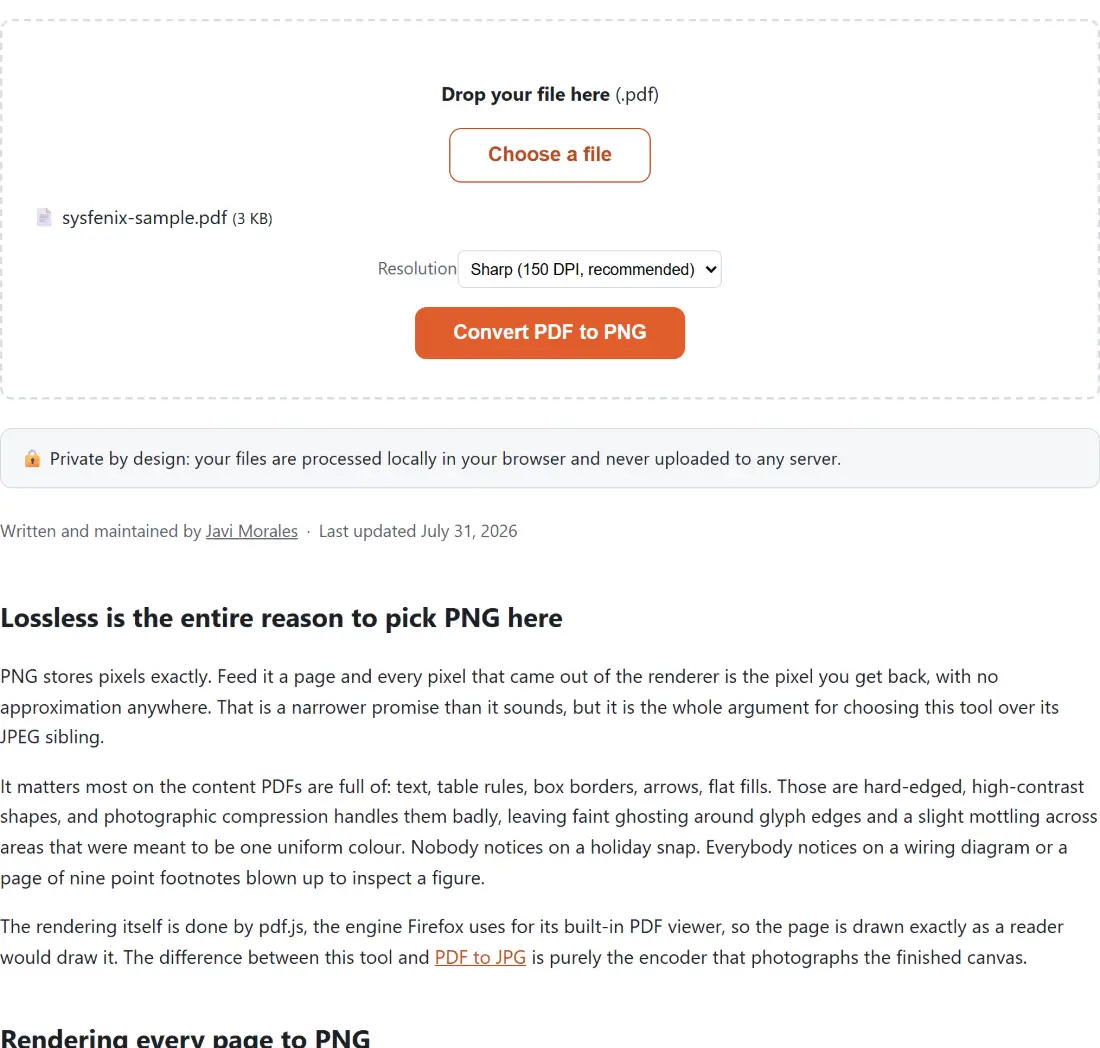Click the Choose a file button

pos(549,155)
